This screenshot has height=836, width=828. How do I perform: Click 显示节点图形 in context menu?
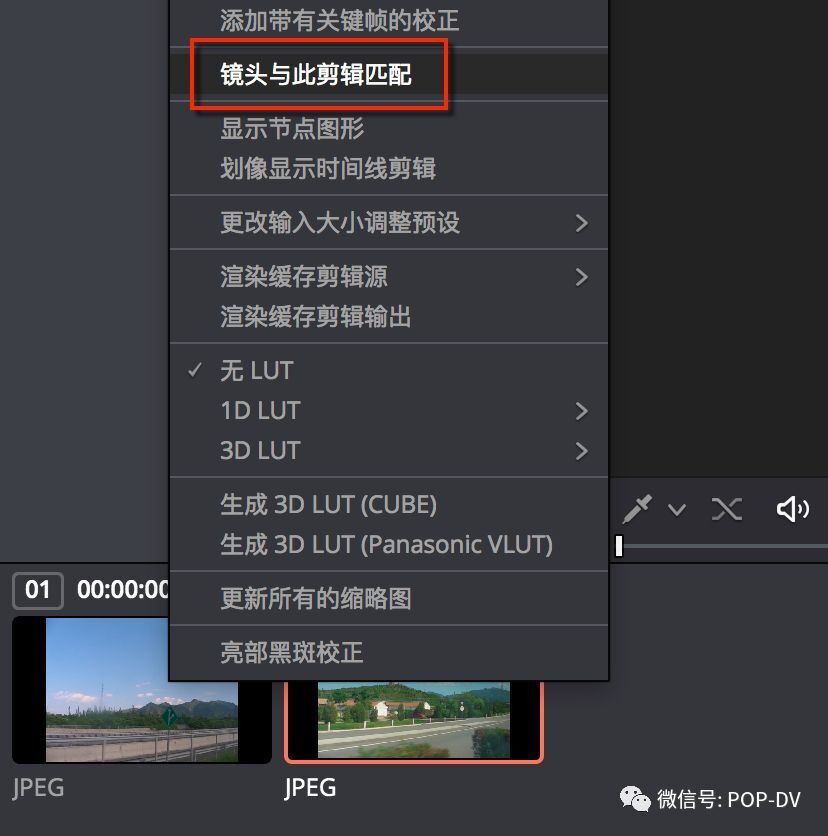[389, 128]
